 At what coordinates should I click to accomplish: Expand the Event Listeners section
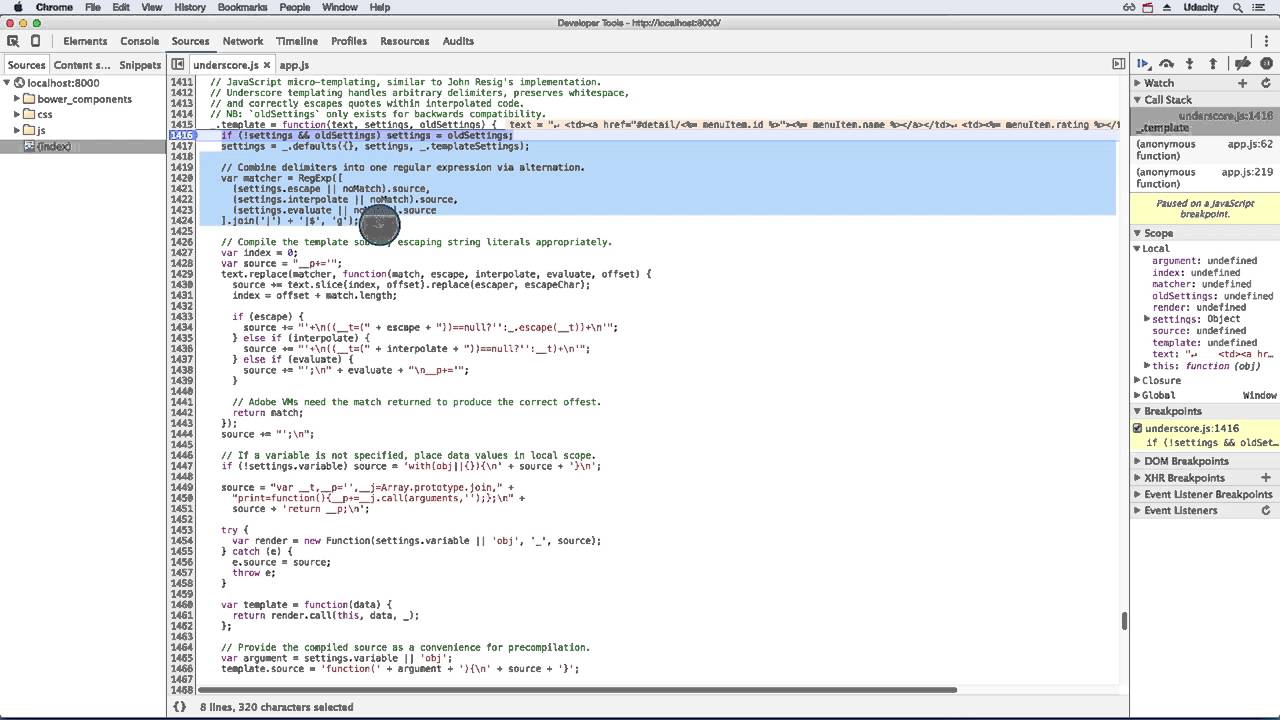(x=1137, y=510)
